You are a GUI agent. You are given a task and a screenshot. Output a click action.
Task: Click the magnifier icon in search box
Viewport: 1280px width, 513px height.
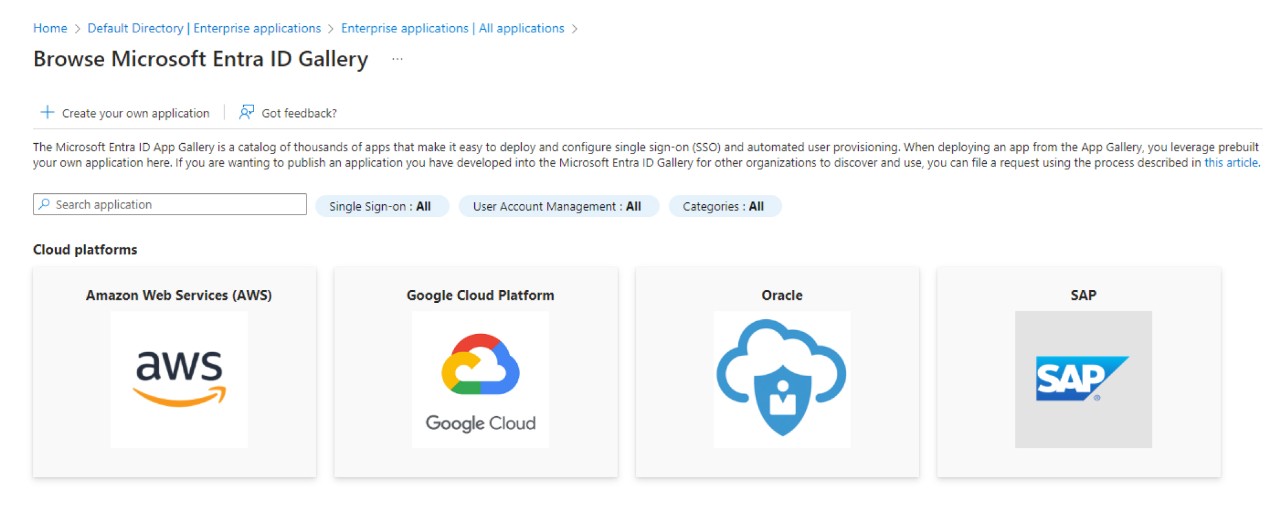44,205
